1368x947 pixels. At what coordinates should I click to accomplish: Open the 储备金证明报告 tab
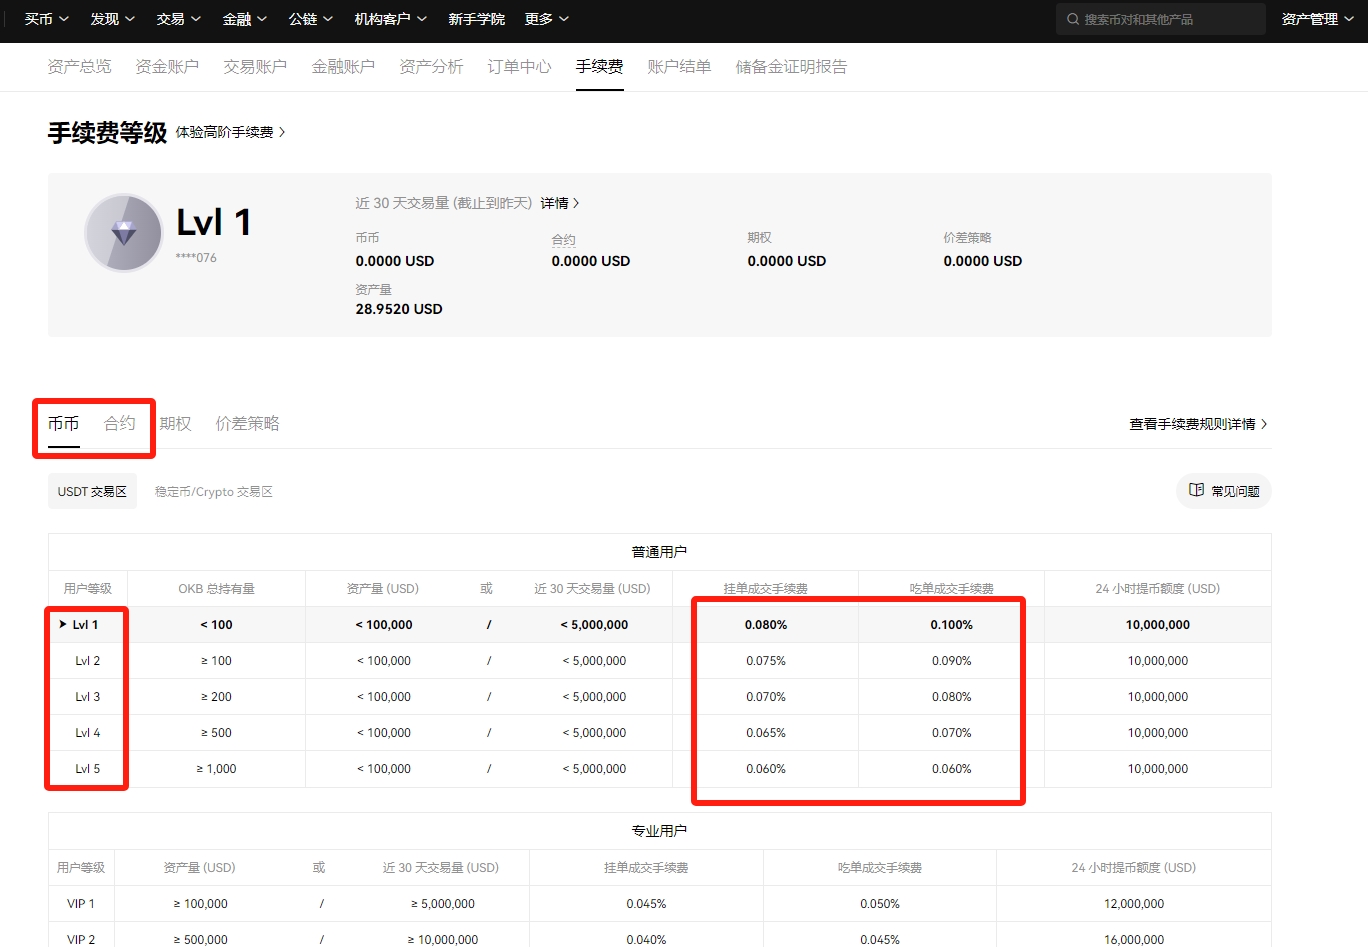(792, 67)
